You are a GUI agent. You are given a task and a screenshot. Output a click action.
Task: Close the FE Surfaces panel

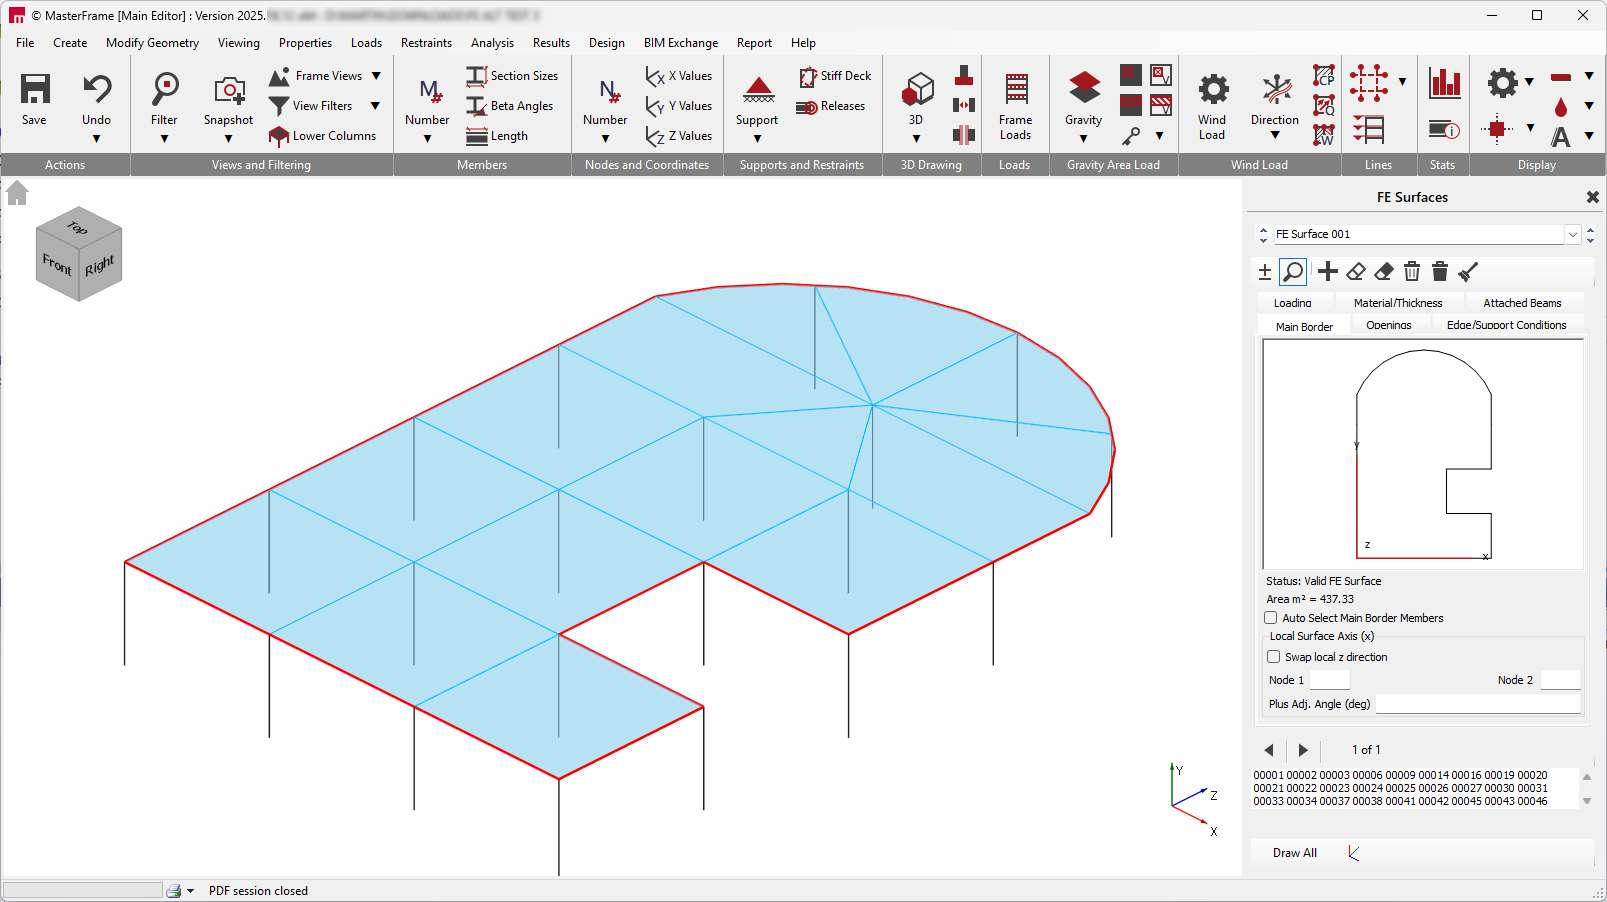coord(1593,197)
